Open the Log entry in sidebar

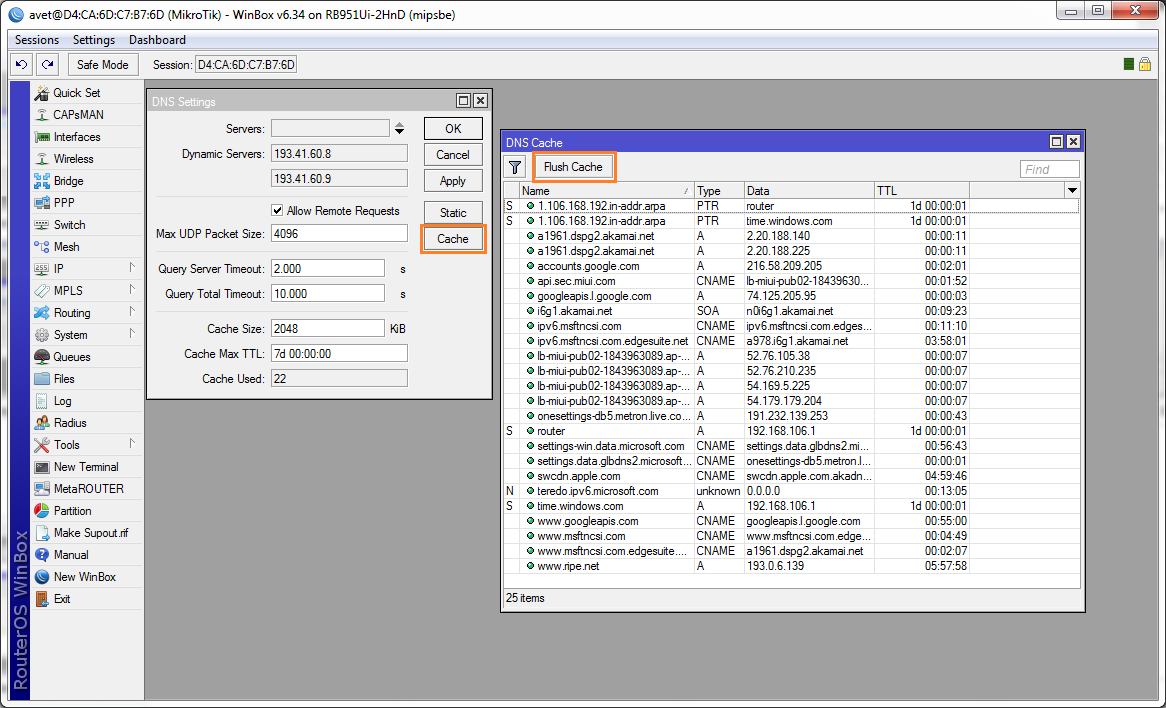coord(62,401)
